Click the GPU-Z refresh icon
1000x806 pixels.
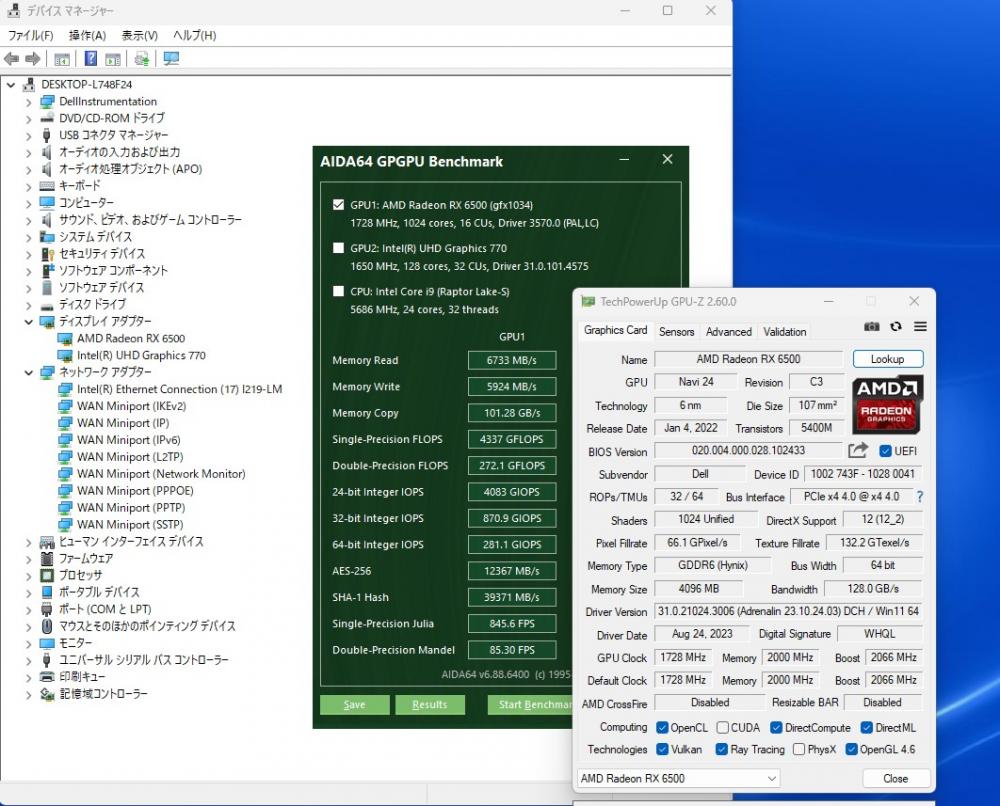click(x=896, y=326)
